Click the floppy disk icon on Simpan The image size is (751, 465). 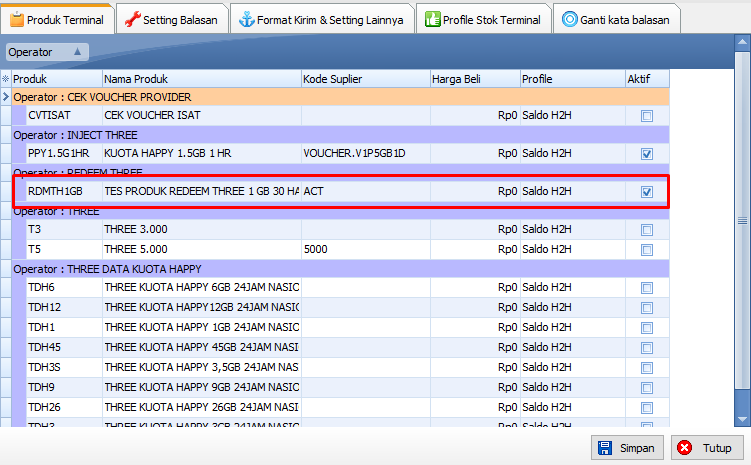pos(605,448)
